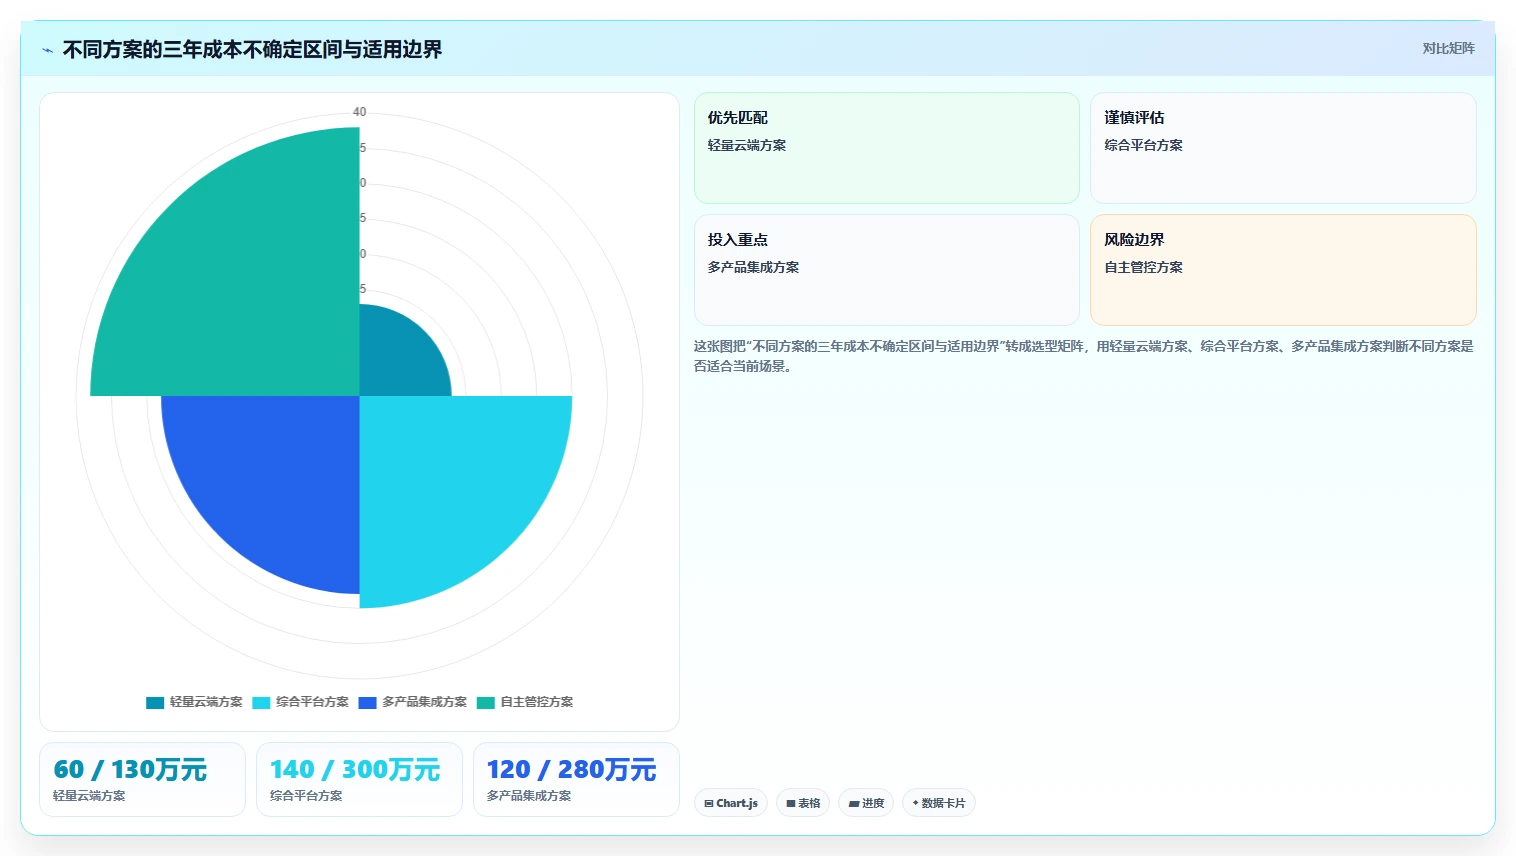Toggle the 综合平台方案 legend color box
Image resolution: width=1516 pixels, height=856 pixels.
coord(261,702)
